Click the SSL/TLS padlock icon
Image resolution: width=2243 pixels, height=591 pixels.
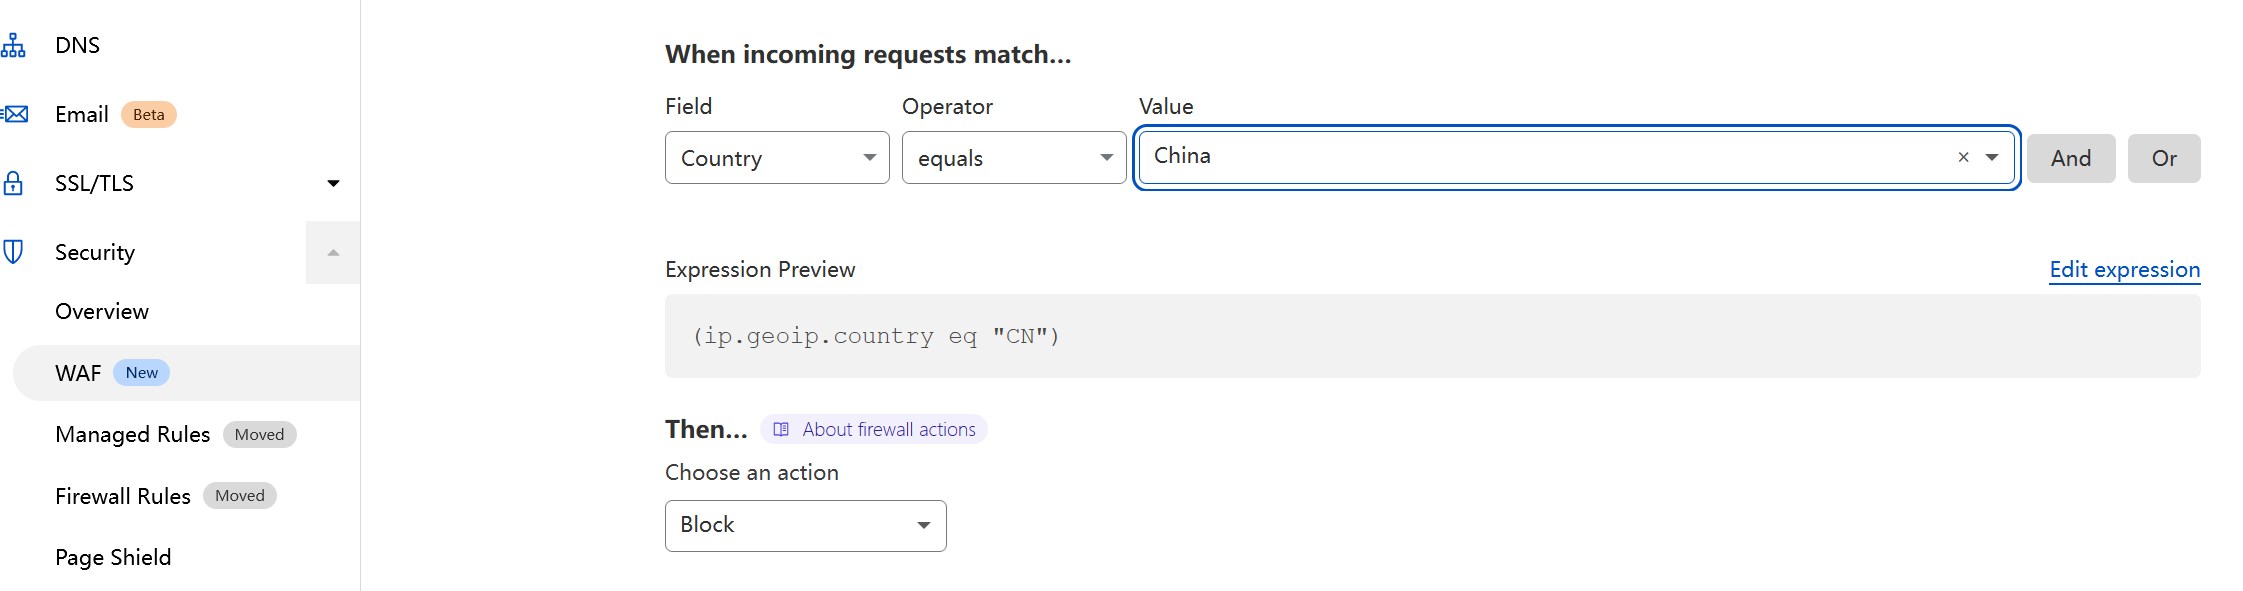point(13,183)
